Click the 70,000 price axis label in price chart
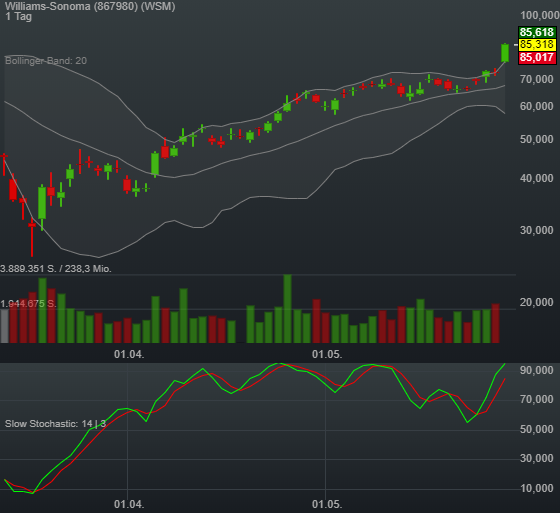 point(537,79)
